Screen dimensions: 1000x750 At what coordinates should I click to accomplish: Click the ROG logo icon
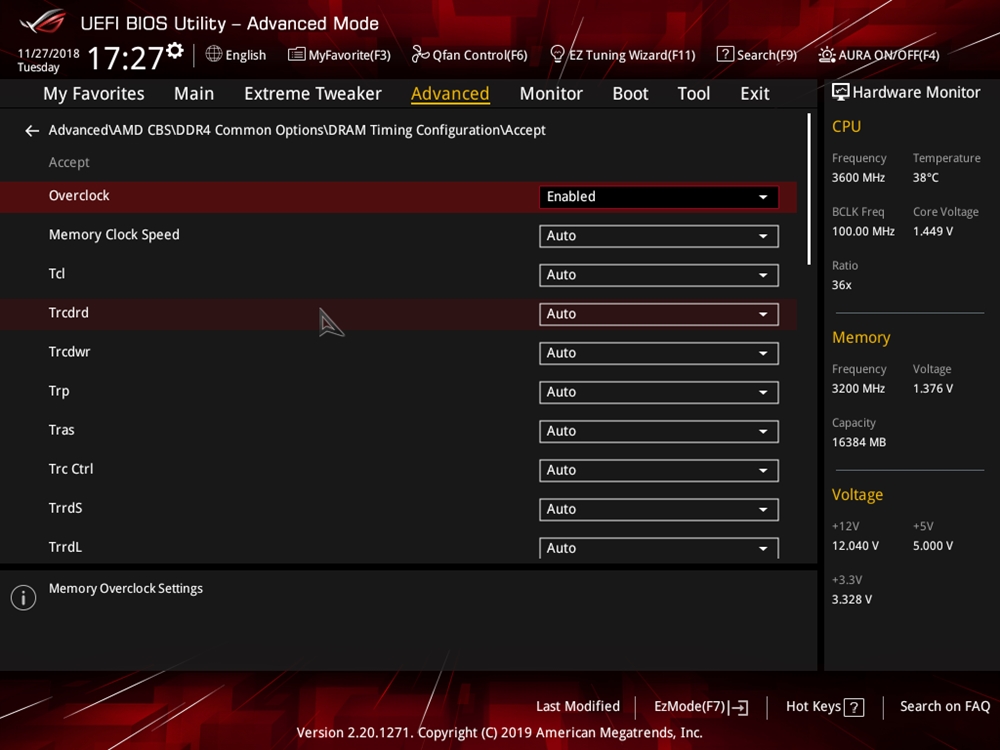pyautogui.click(x=42, y=22)
